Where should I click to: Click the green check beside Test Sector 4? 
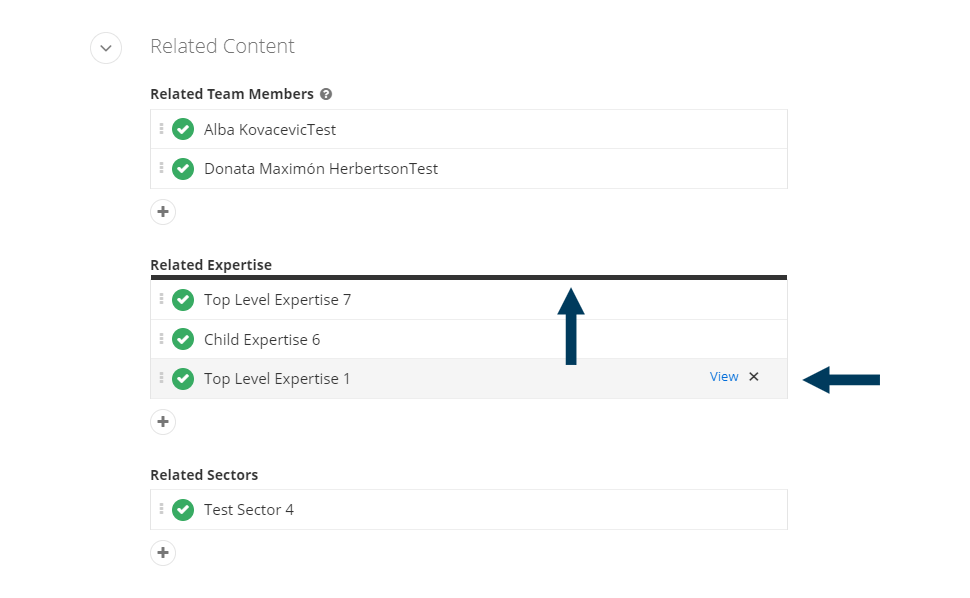[183, 510]
